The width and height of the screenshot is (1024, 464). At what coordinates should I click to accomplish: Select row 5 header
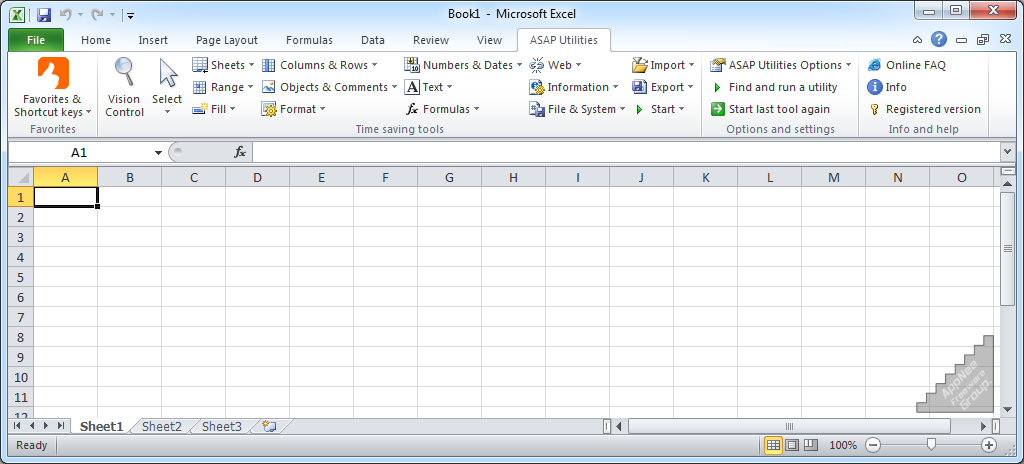coord(20,277)
